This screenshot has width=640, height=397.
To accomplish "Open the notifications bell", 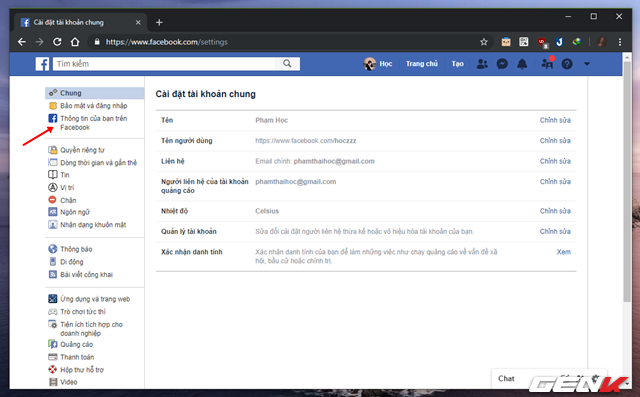I will [x=522, y=64].
